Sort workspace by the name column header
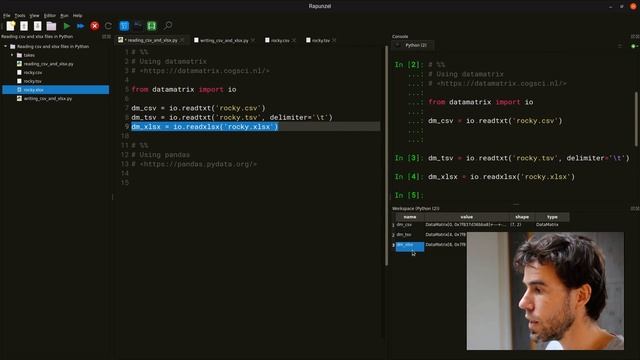The height and width of the screenshot is (360, 640). pos(410,217)
